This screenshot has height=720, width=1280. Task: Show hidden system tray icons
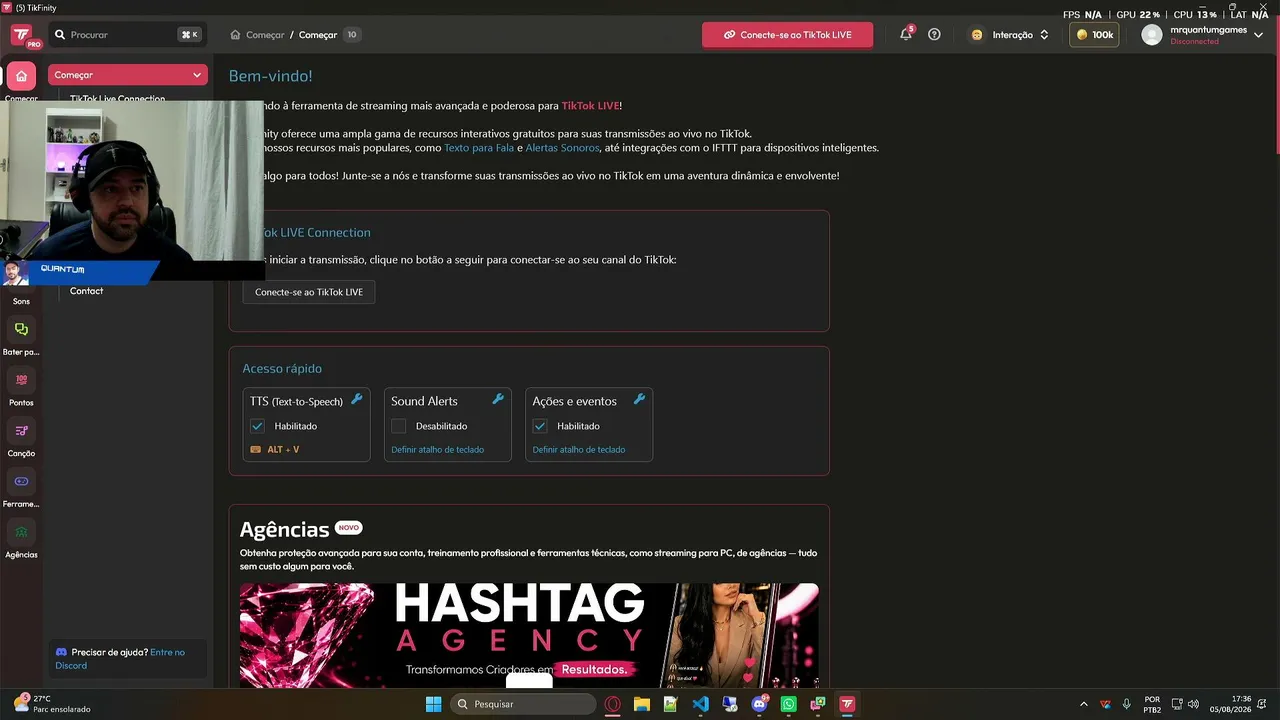tap(1084, 704)
